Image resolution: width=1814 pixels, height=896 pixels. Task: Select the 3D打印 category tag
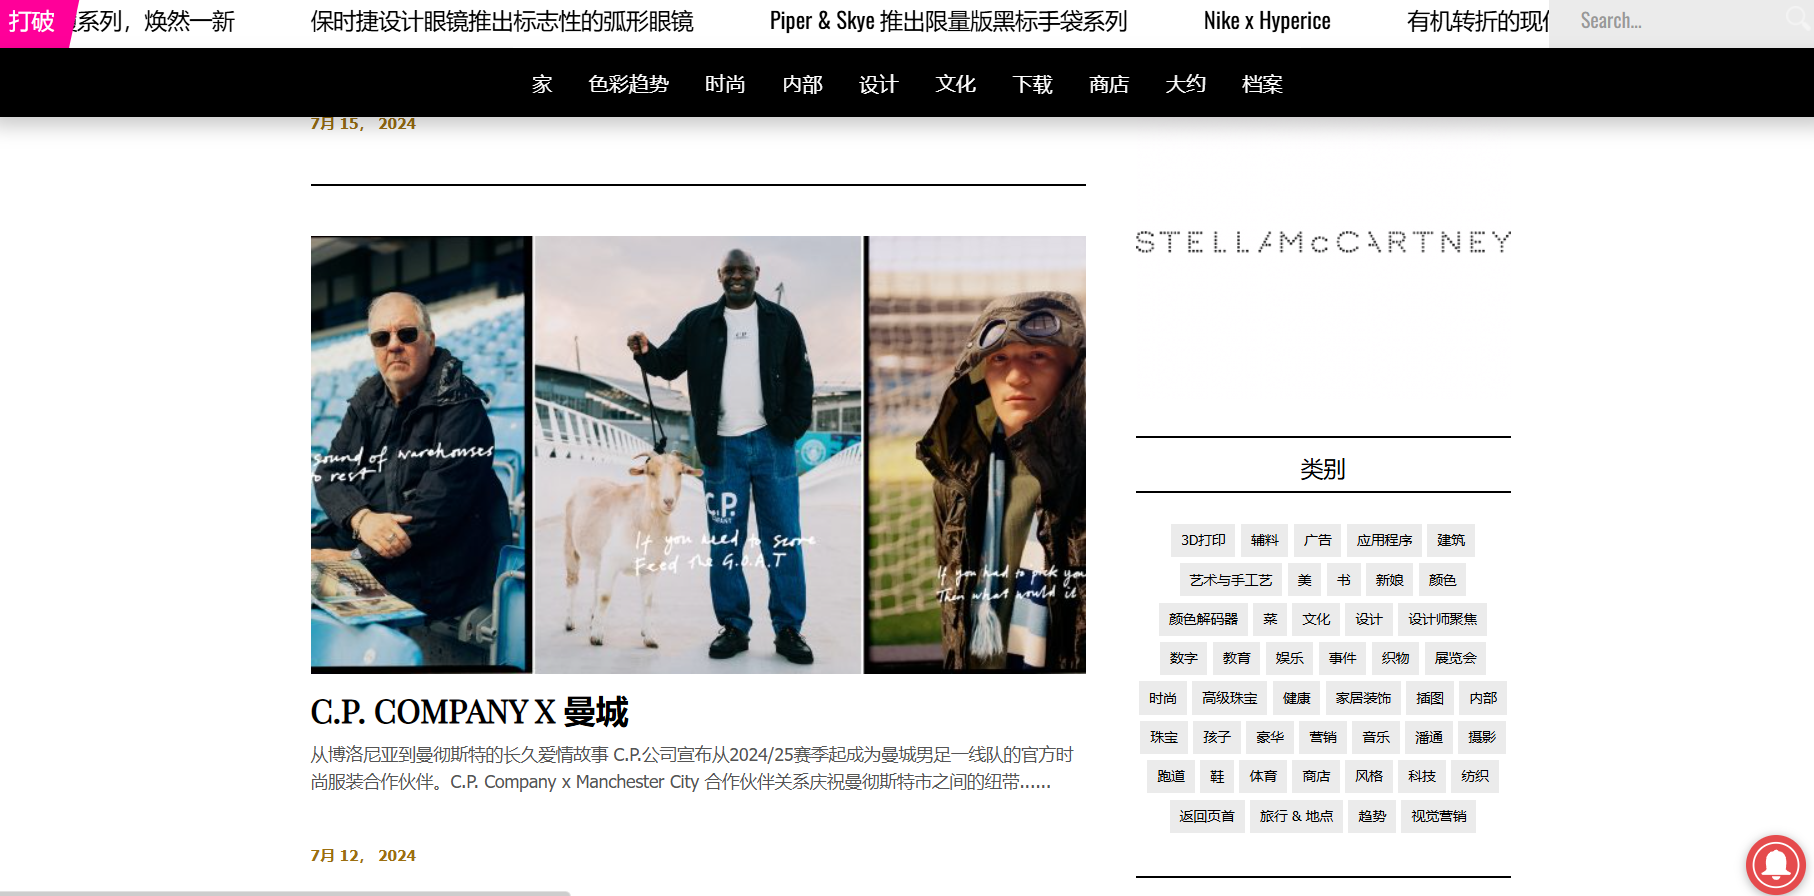(1203, 540)
